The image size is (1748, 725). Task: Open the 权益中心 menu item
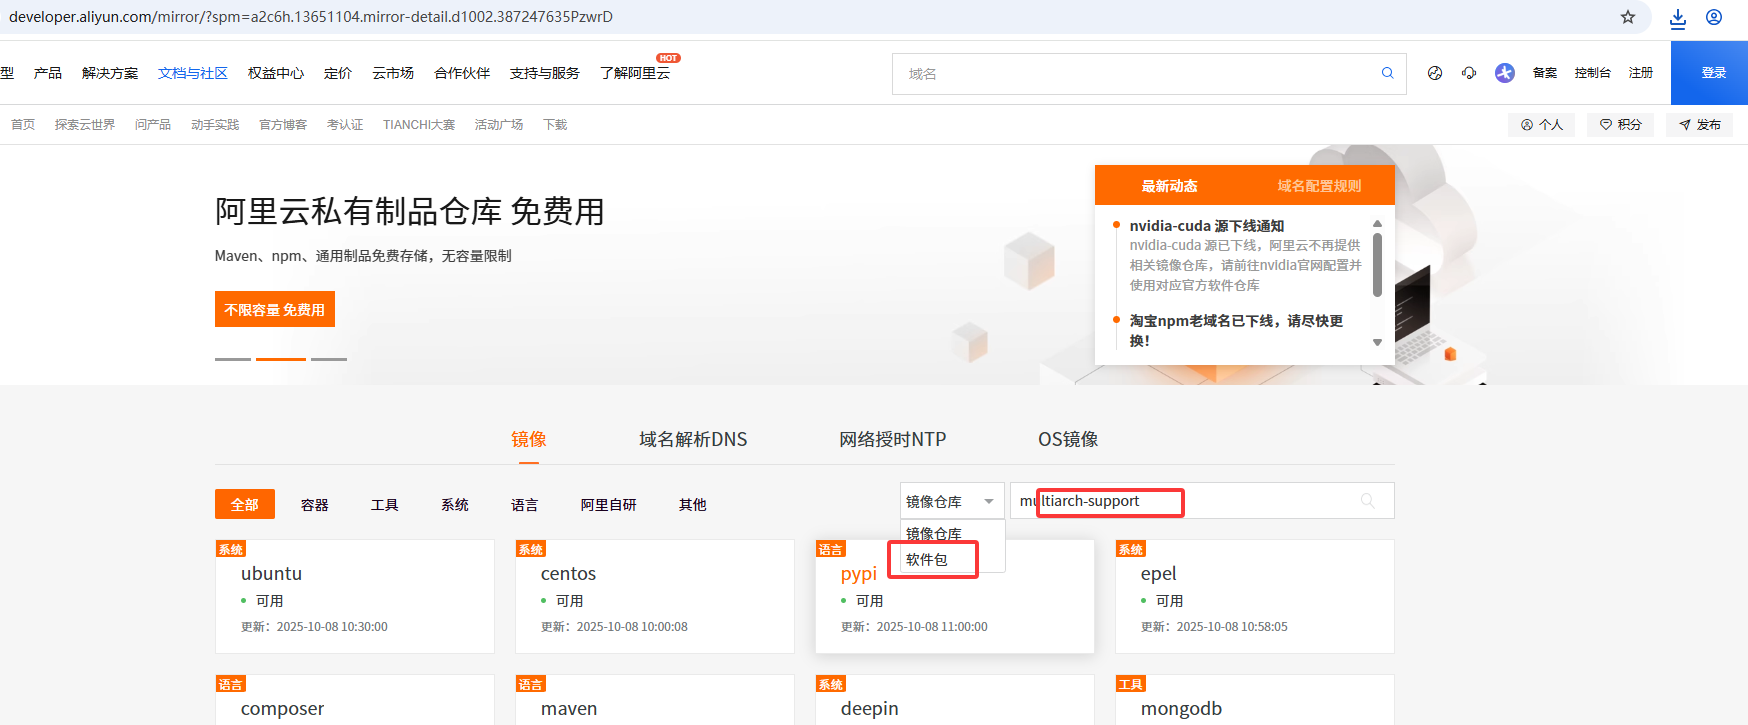[x=276, y=73]
